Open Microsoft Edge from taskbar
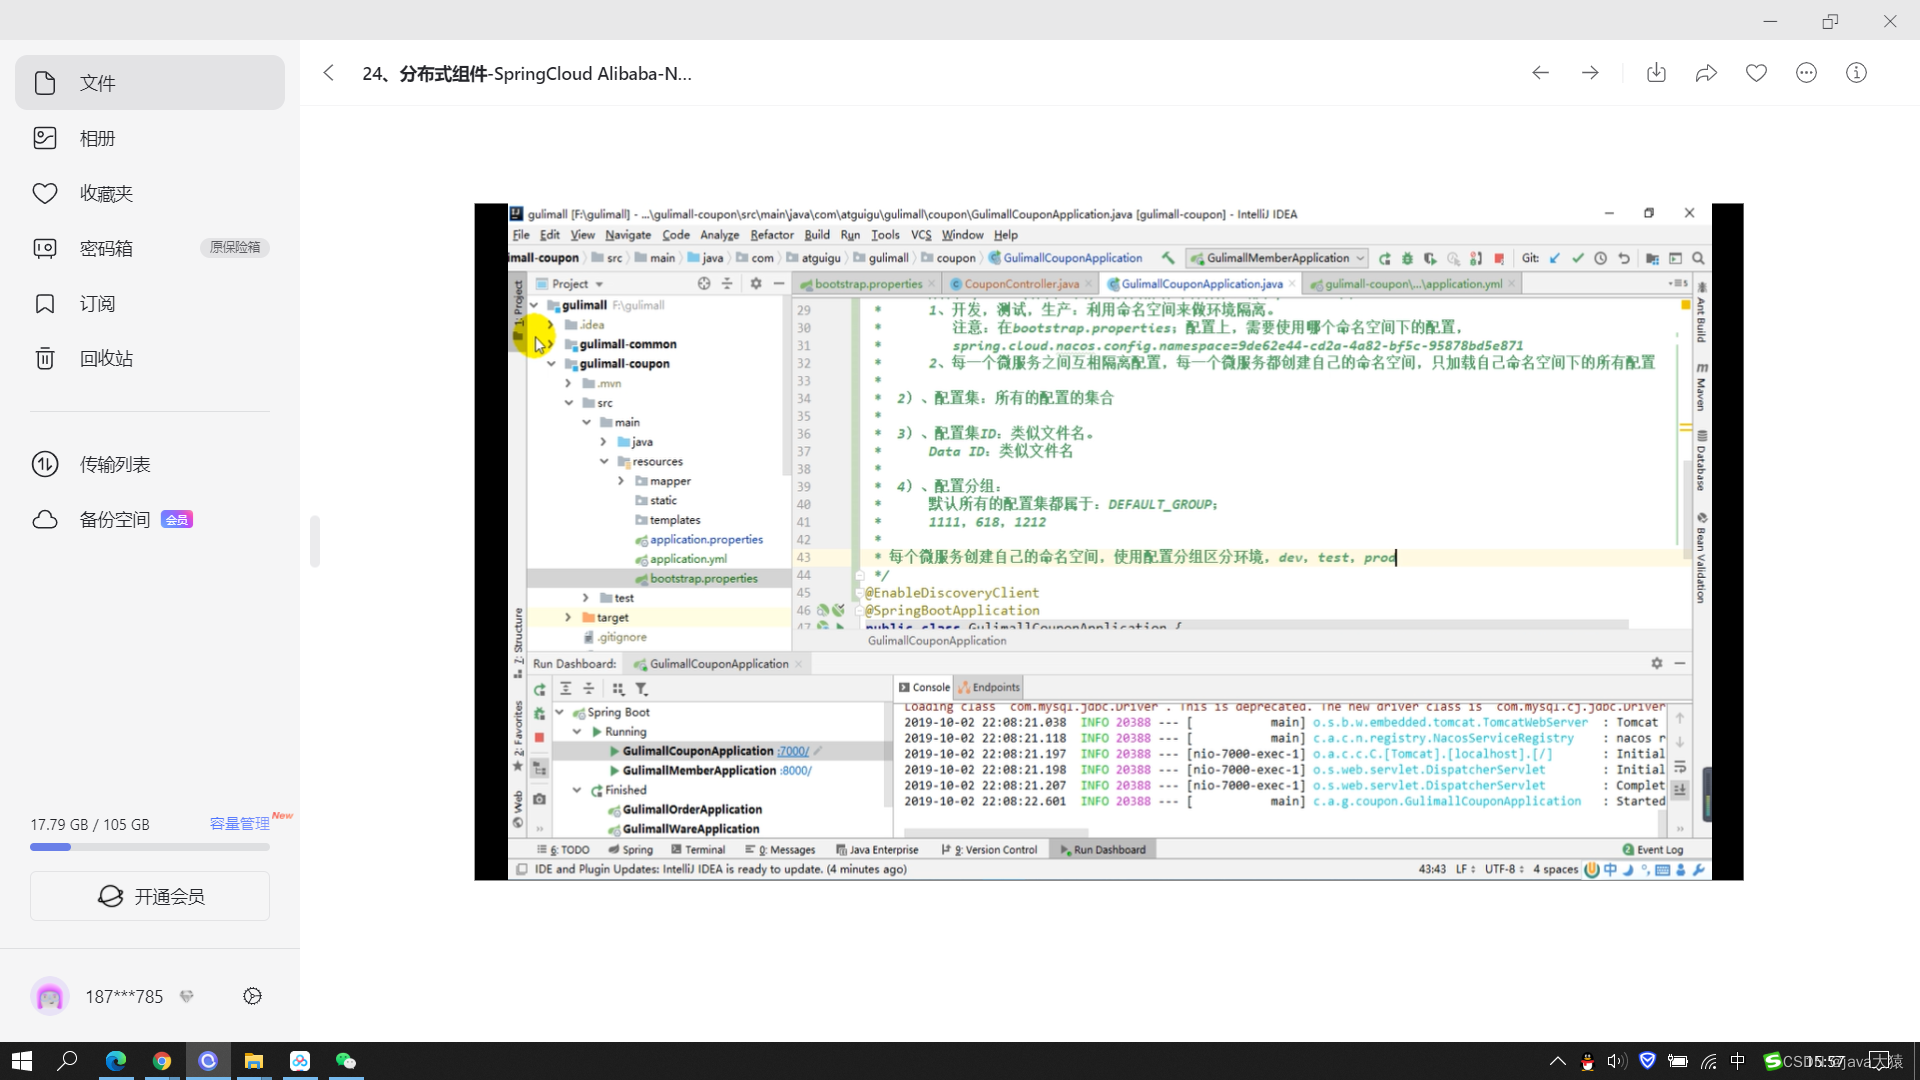Viewport: 1920px width, 1080px height. pyautogui.click(x=116, y=1061)
